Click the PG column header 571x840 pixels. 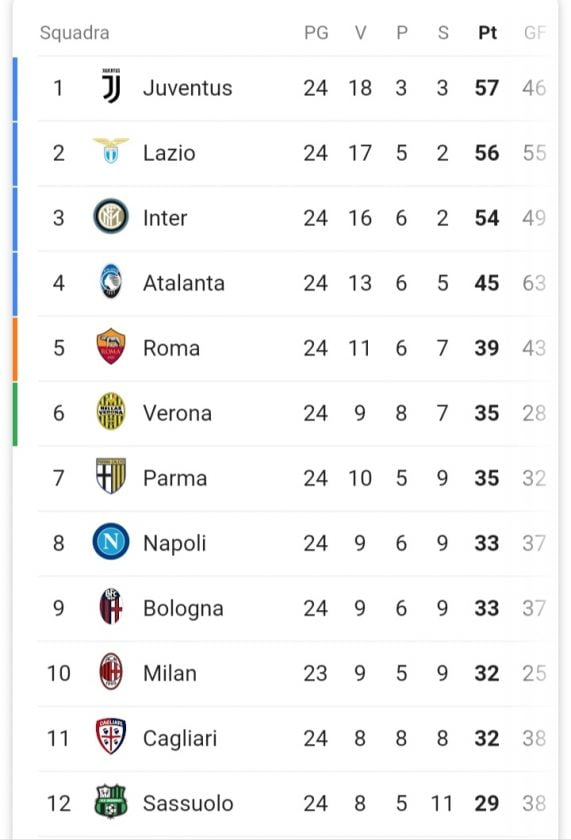pos(316,33)
